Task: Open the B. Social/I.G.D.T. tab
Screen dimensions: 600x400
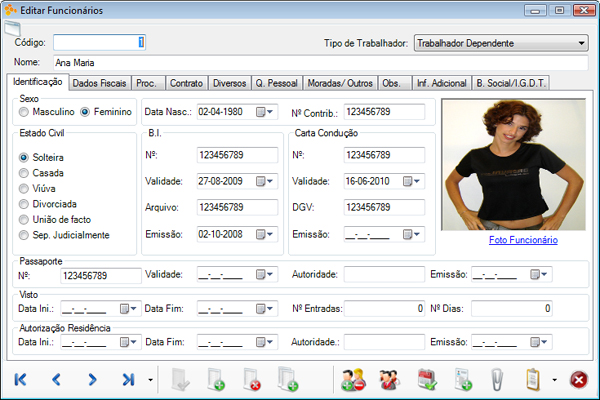Action: click(511, 83)
